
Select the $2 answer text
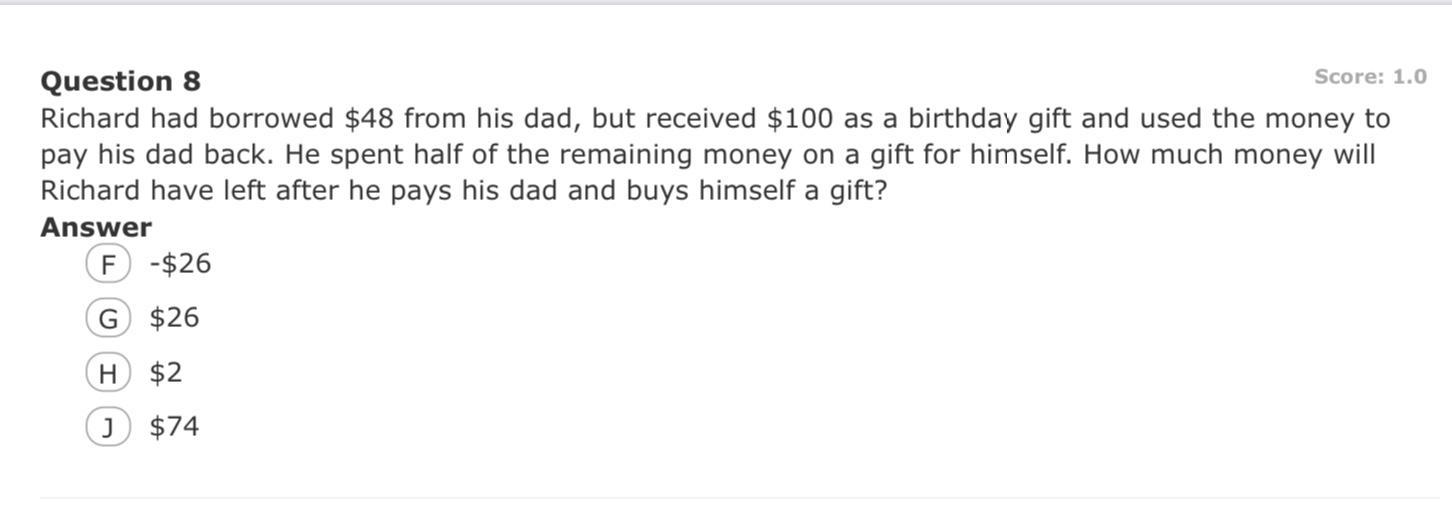166,373
